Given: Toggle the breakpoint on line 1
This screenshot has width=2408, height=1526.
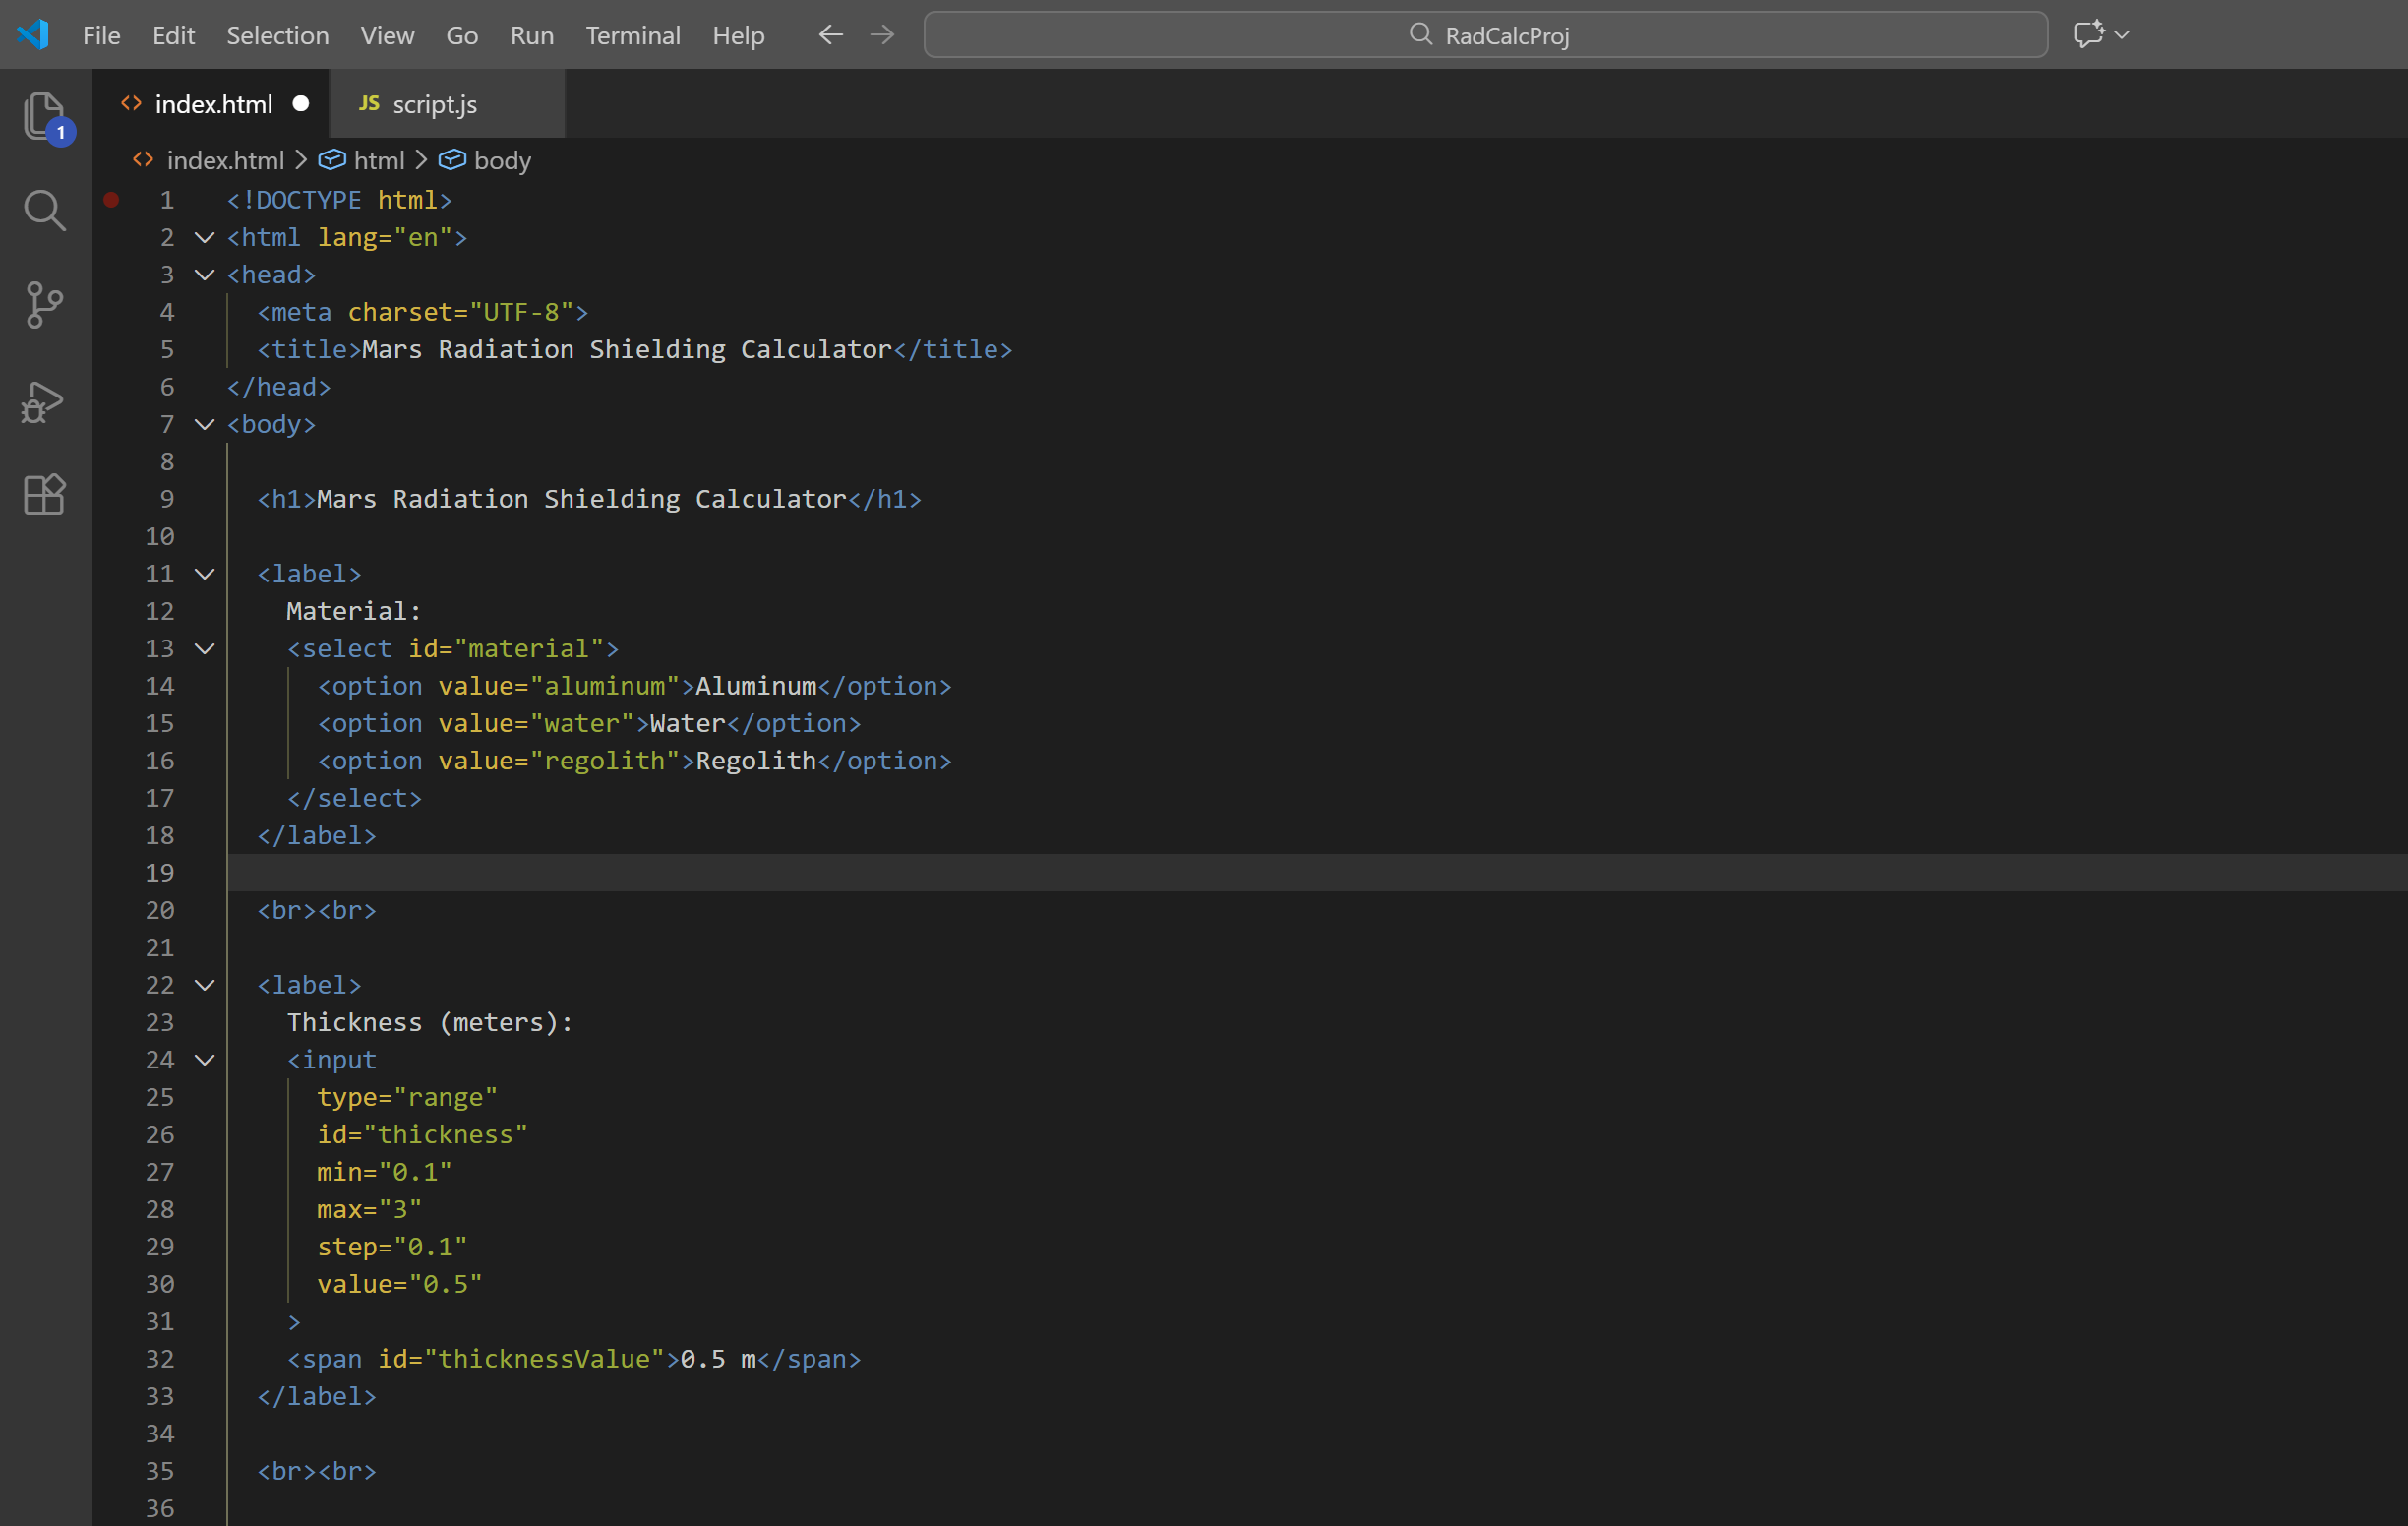Looking at the screenshot, I should (112, 200).
